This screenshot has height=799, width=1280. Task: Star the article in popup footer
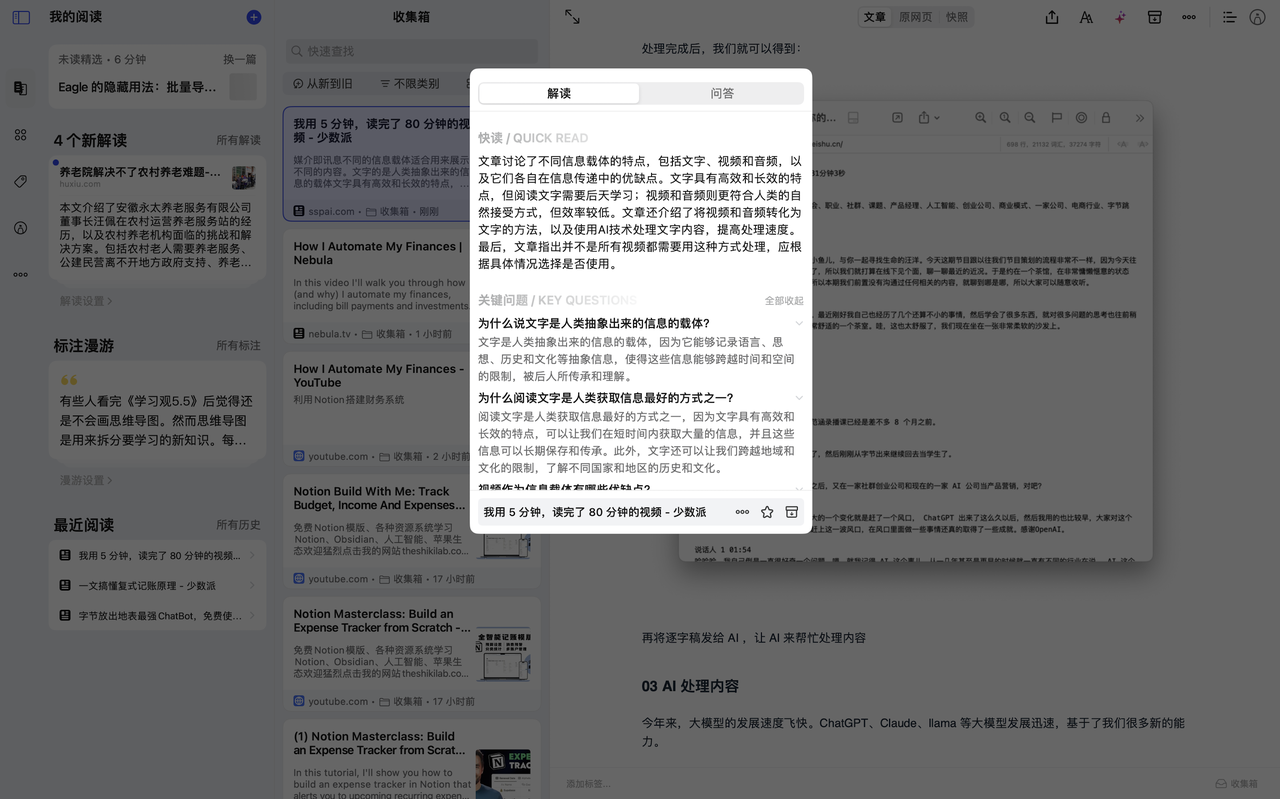pyautogui.click(x=767, y=512)
